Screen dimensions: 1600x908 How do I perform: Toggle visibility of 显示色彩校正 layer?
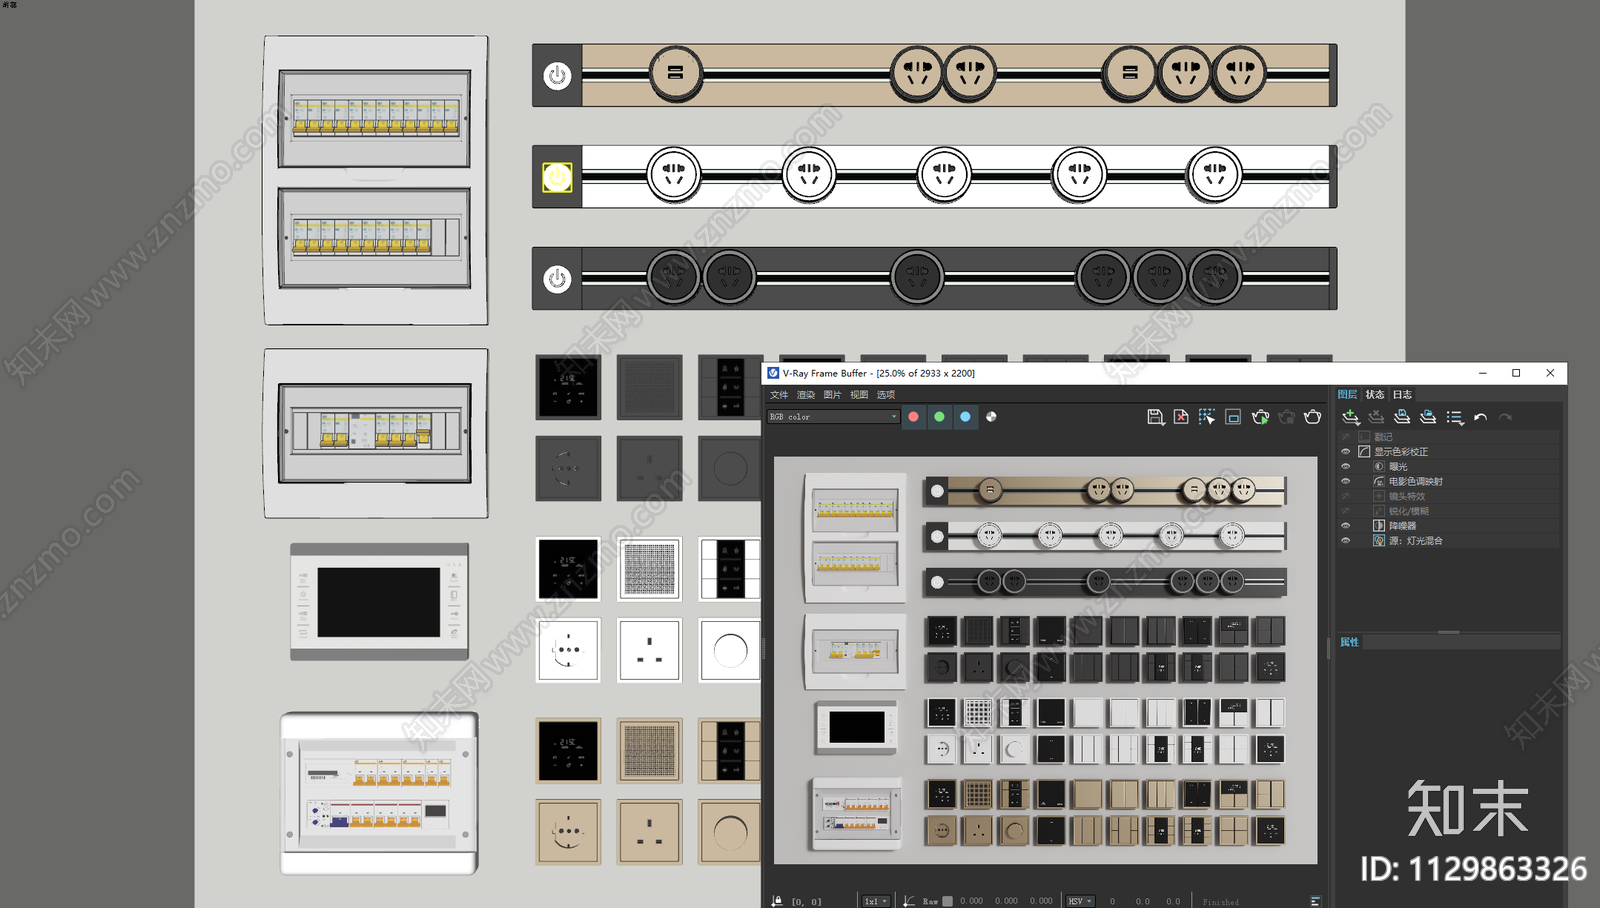pos(1345,452)
